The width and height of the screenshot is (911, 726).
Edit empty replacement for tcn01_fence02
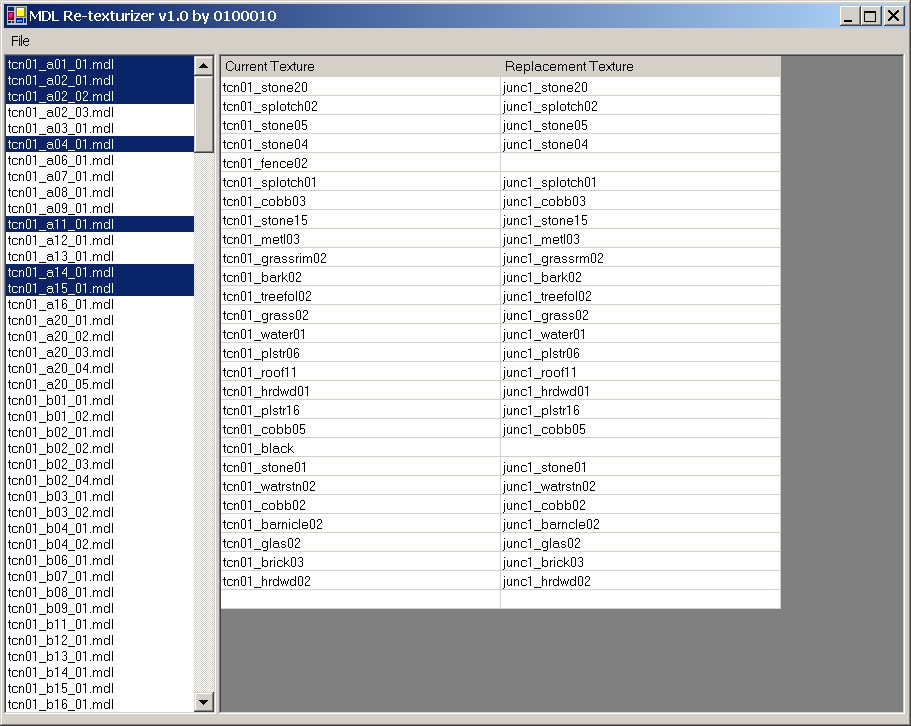coord(640,163)
